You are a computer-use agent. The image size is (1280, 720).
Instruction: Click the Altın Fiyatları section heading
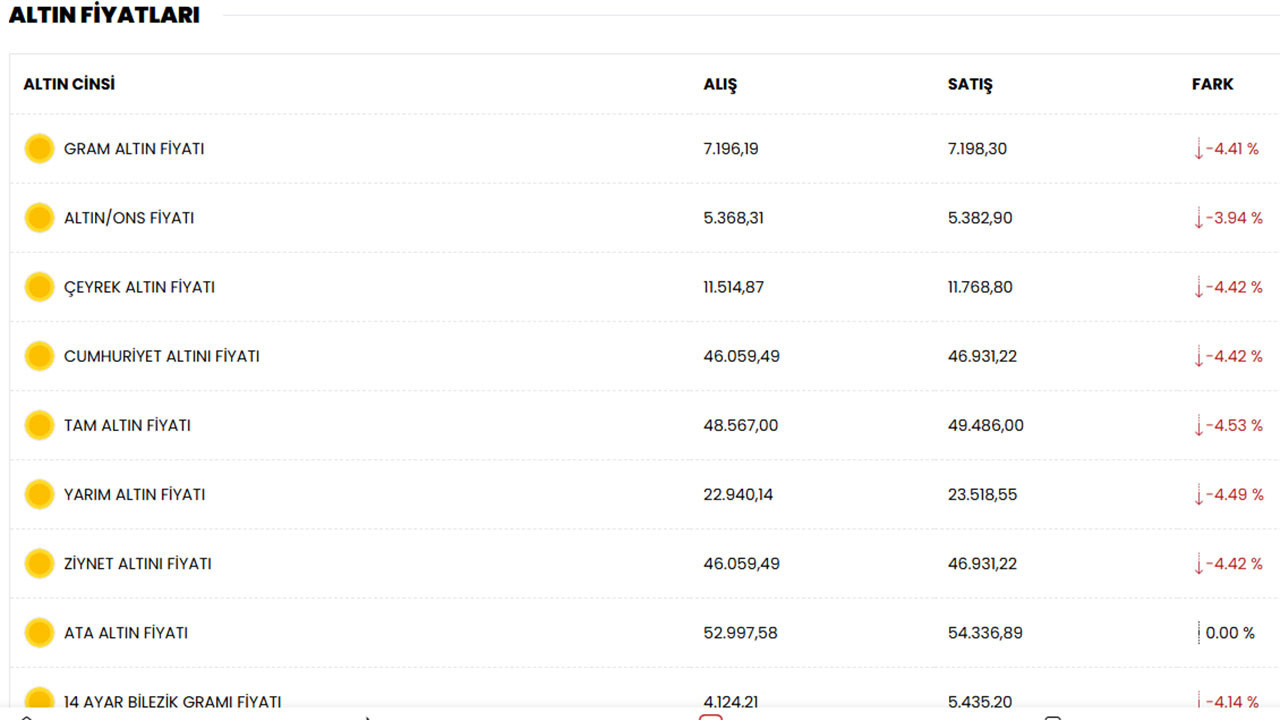coord(104,15)
